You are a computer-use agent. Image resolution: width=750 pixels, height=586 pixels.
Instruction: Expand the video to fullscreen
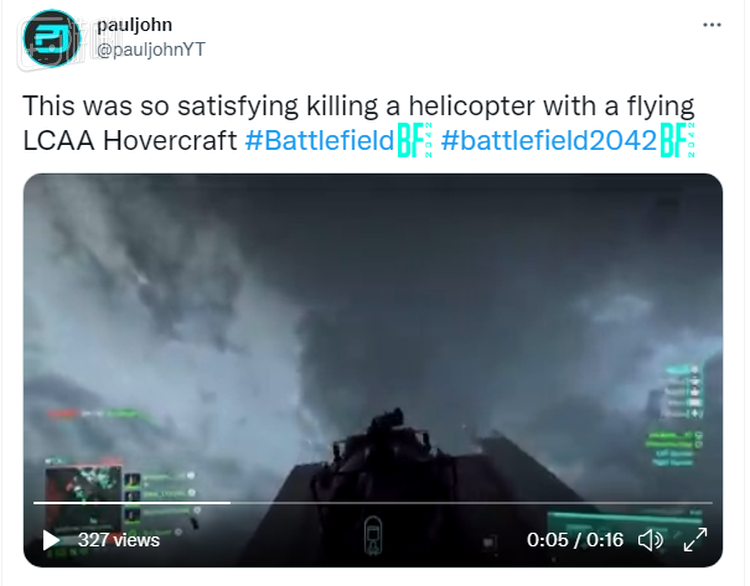click(695, 540)
